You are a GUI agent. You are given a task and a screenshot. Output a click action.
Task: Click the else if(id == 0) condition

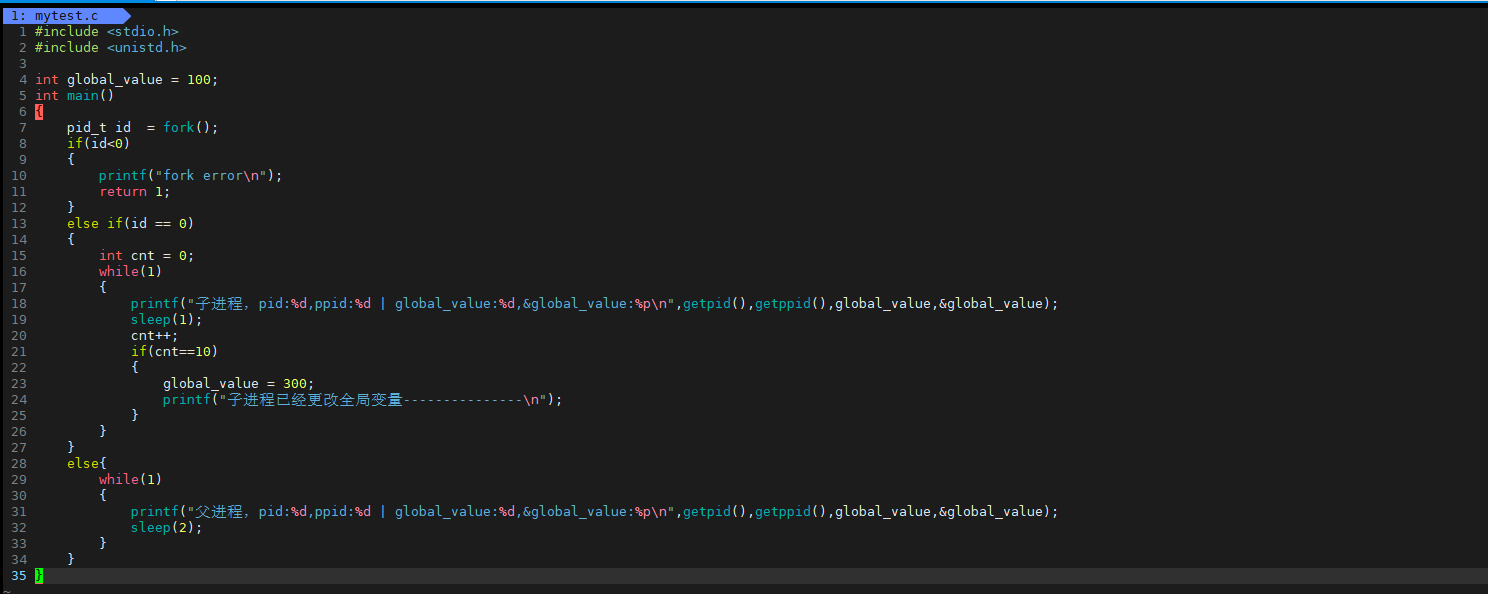(131, 224)
